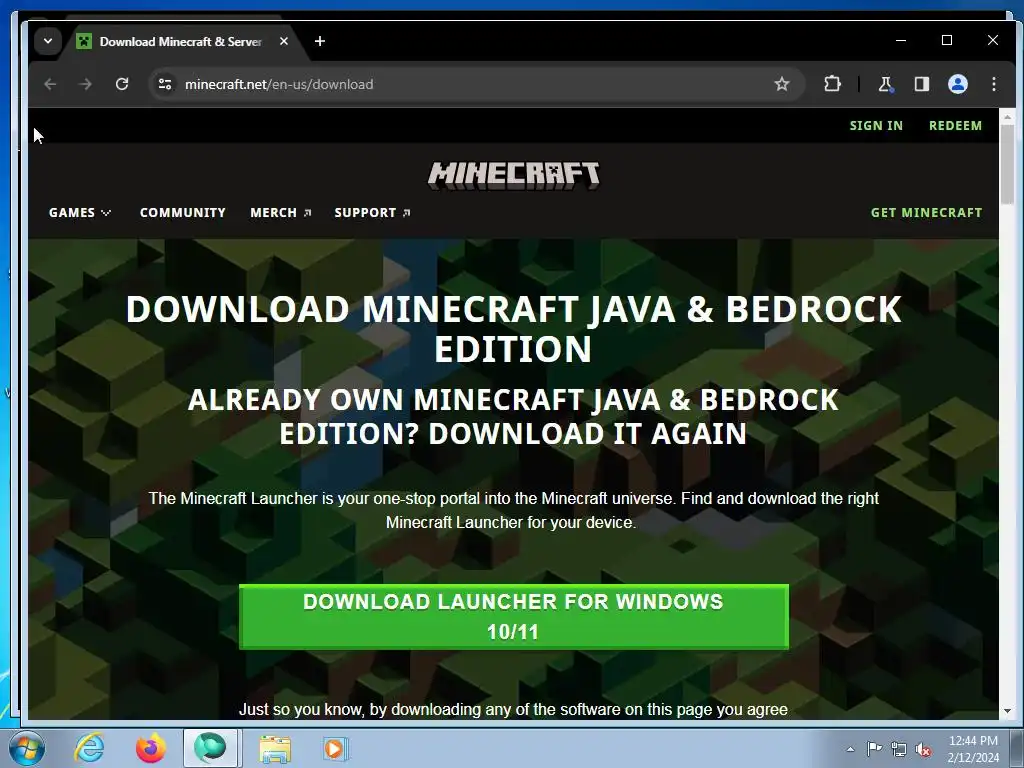The width and height of the screenshot is (1024, 768).
Task: Switch to the active browser taskbar icon
Action: tap(210, 748)
